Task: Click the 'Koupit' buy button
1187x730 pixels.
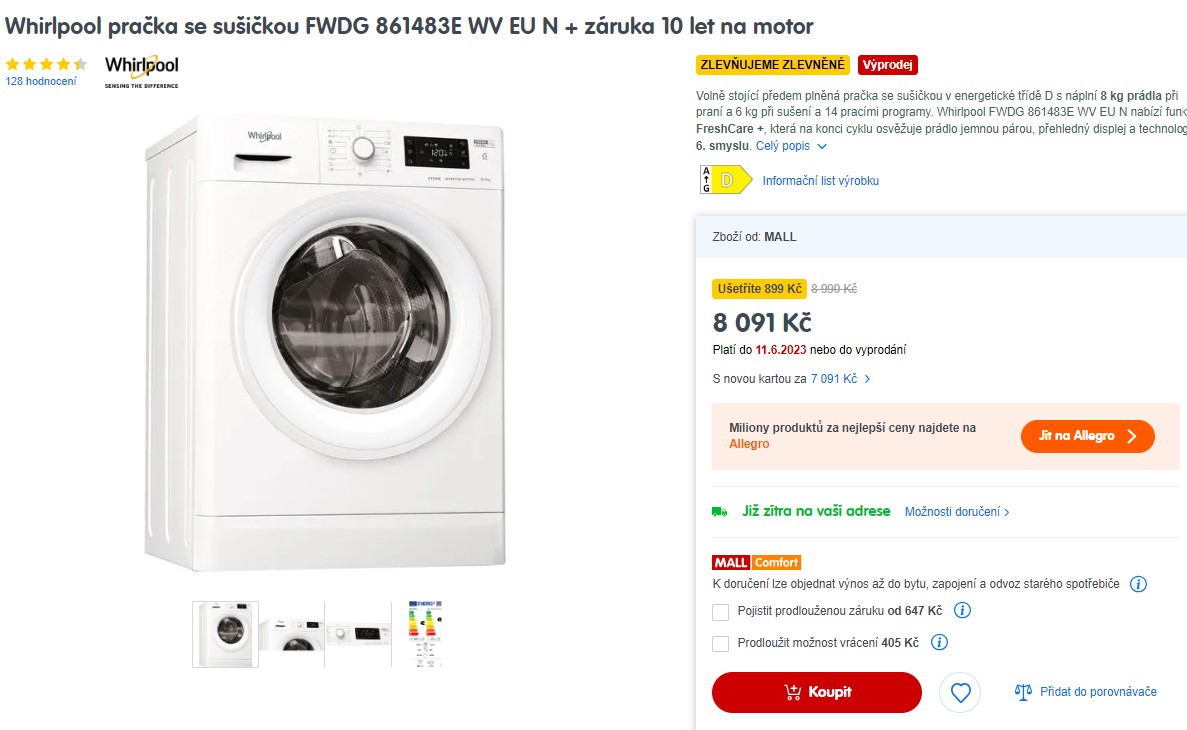Action: (817, 692)
